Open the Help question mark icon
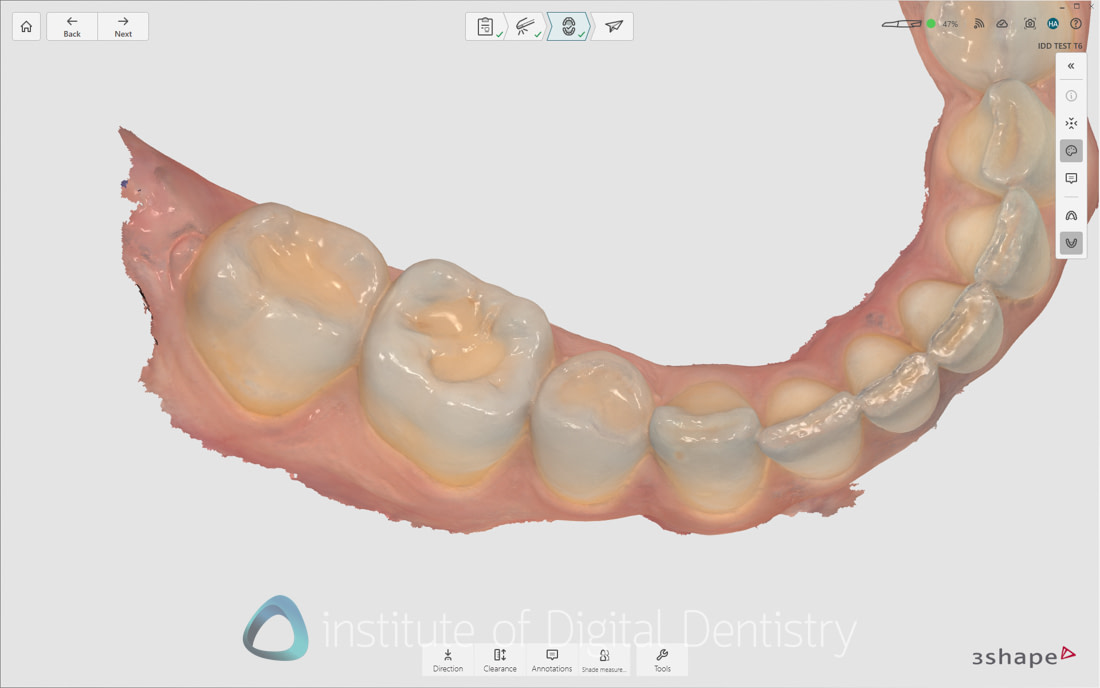This screenshot has height=688, width=1100. click(x=1077, y=23)
